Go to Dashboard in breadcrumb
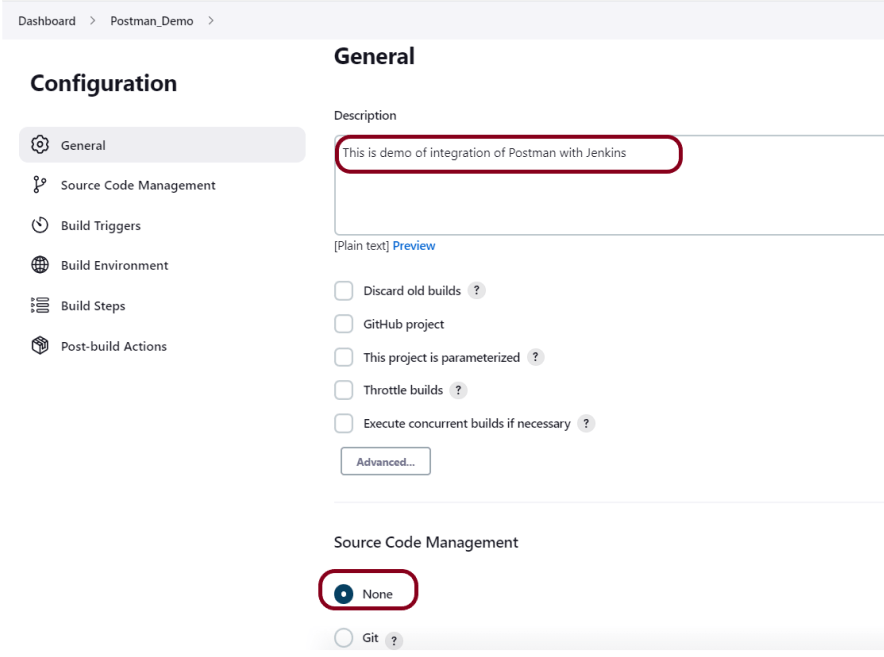Image resolution: width=884 pixels, height=657 pixels. pos(47,21)
